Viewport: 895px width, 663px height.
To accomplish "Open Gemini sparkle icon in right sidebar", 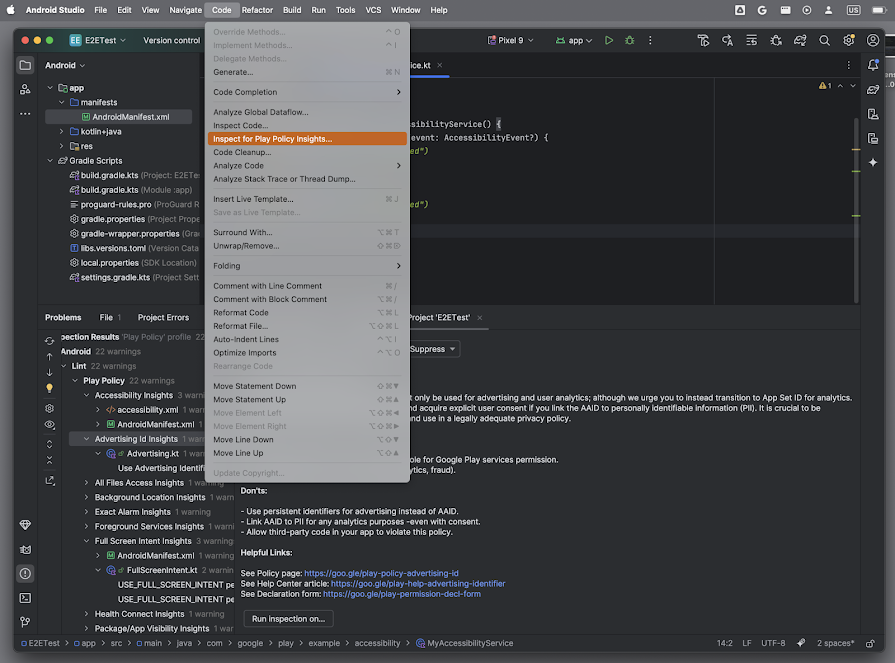I will pos(873,163).
